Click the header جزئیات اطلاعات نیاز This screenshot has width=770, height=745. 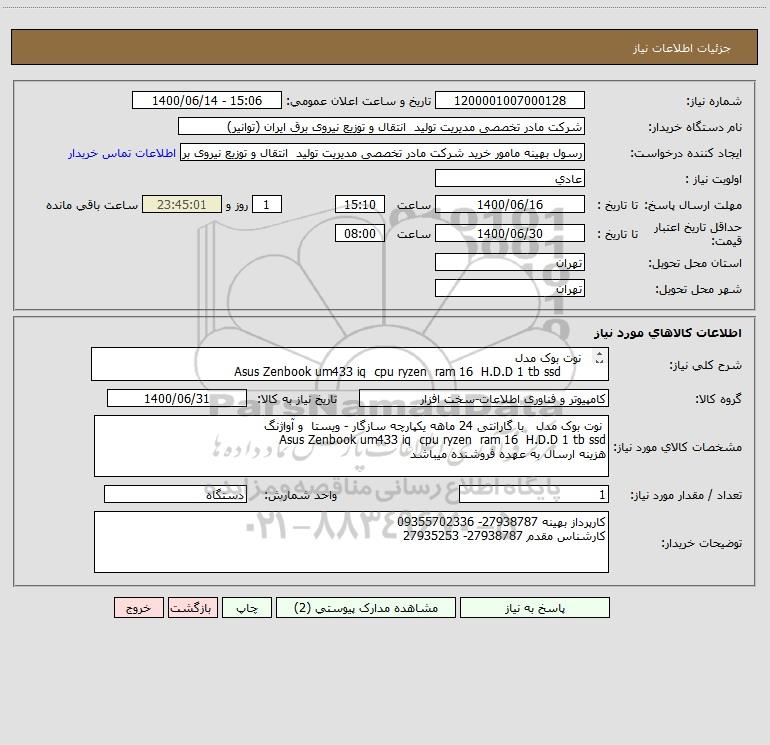coord(682,48)
